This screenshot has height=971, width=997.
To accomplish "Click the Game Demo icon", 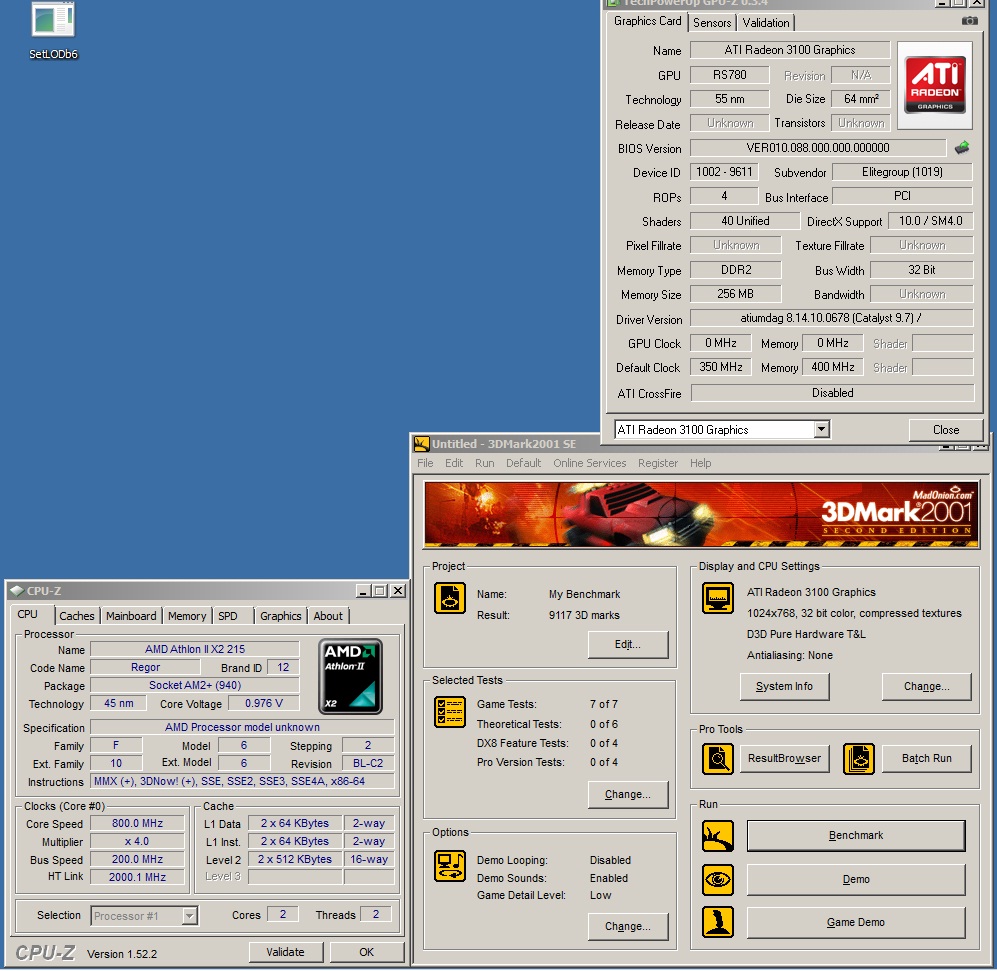I will pyautogui.click(x=718, y=922).
